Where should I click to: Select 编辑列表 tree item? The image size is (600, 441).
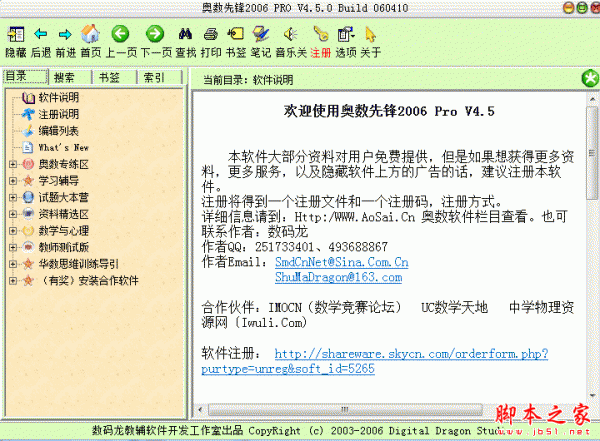(x=59, y=131)
